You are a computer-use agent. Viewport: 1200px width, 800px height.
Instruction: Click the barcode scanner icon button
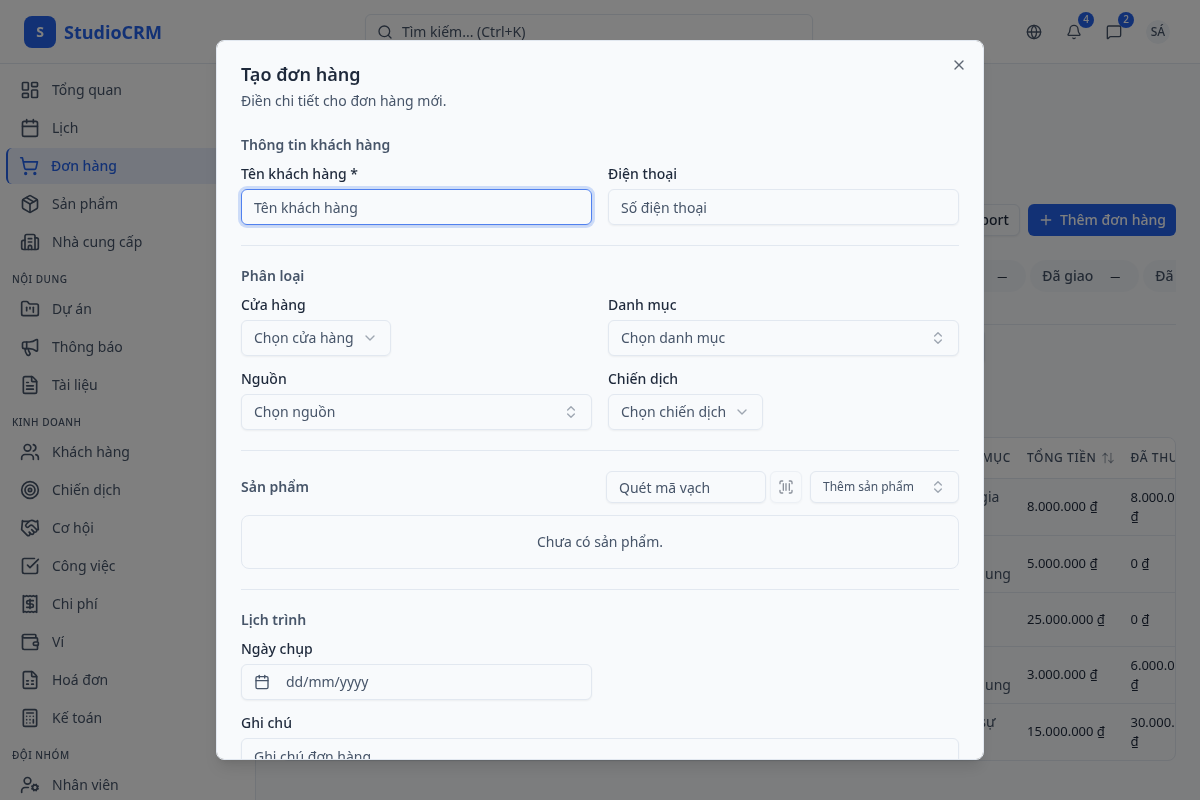[x=786, y=487]
